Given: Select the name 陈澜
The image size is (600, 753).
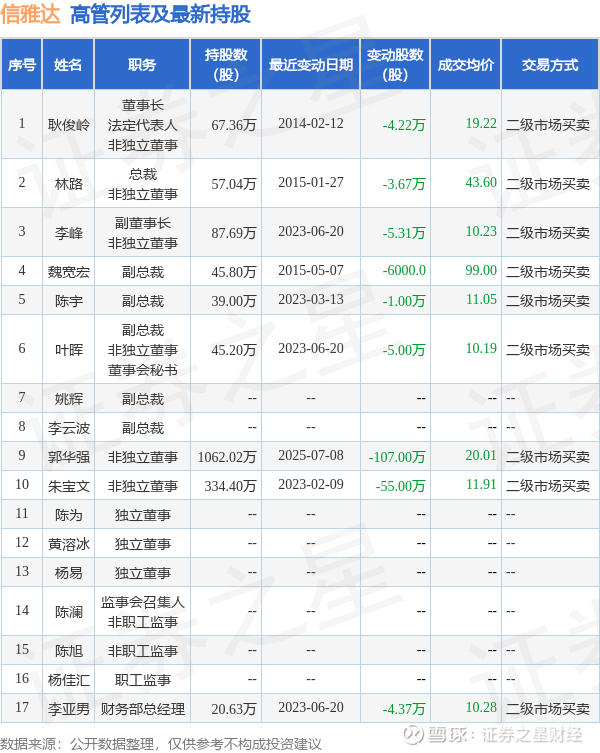Looking at the screenshot, I should [69, 612].
